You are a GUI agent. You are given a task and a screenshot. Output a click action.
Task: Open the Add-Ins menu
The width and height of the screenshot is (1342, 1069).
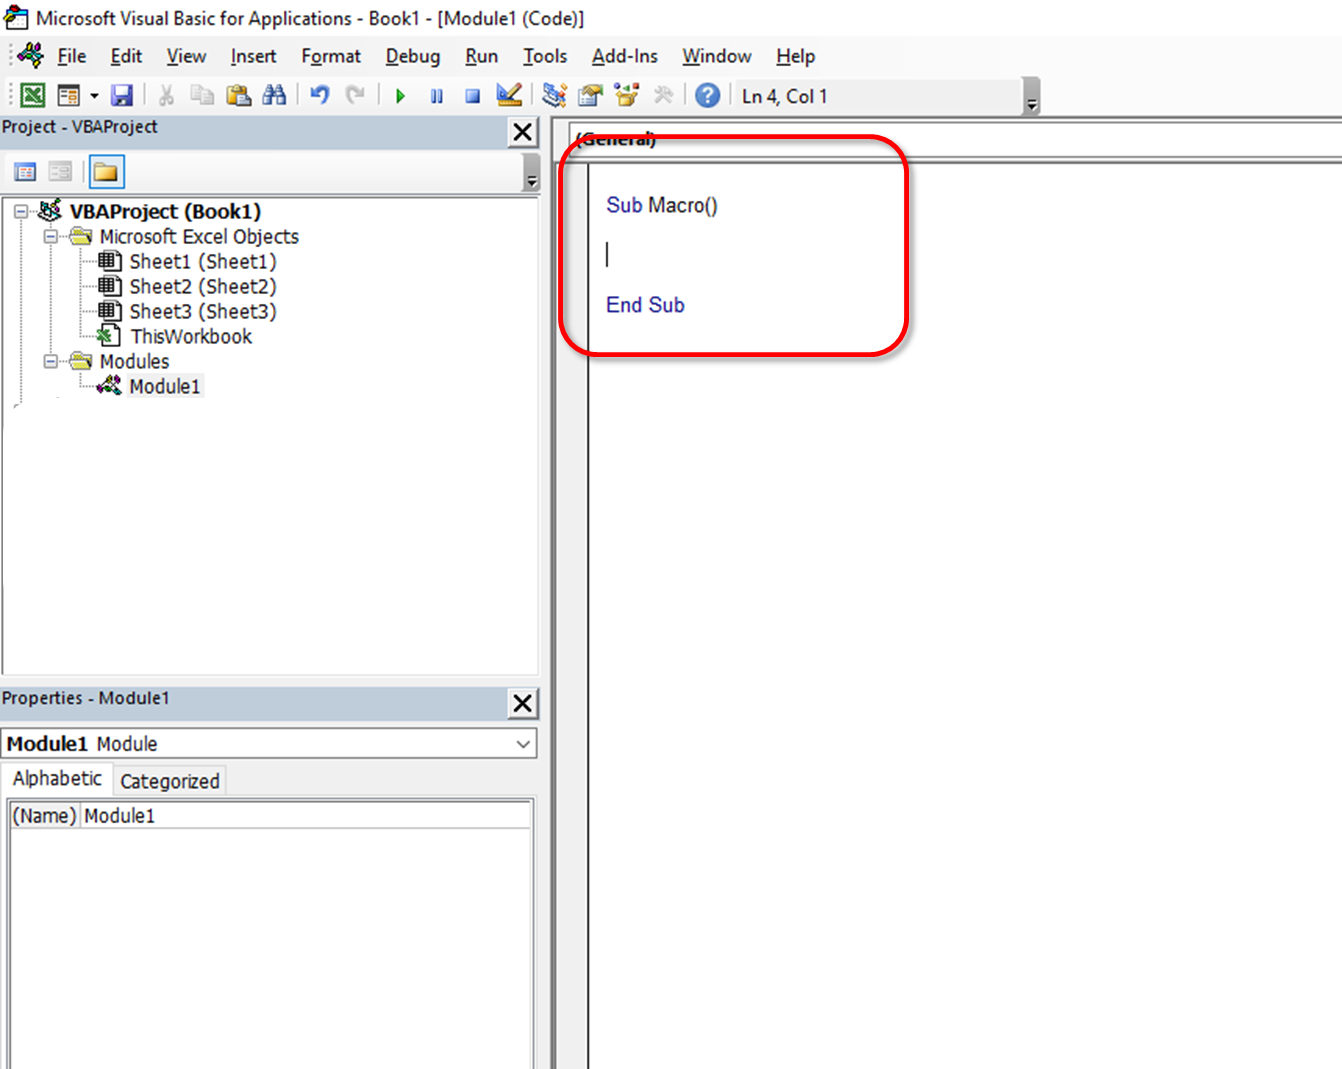click(625, 57)
